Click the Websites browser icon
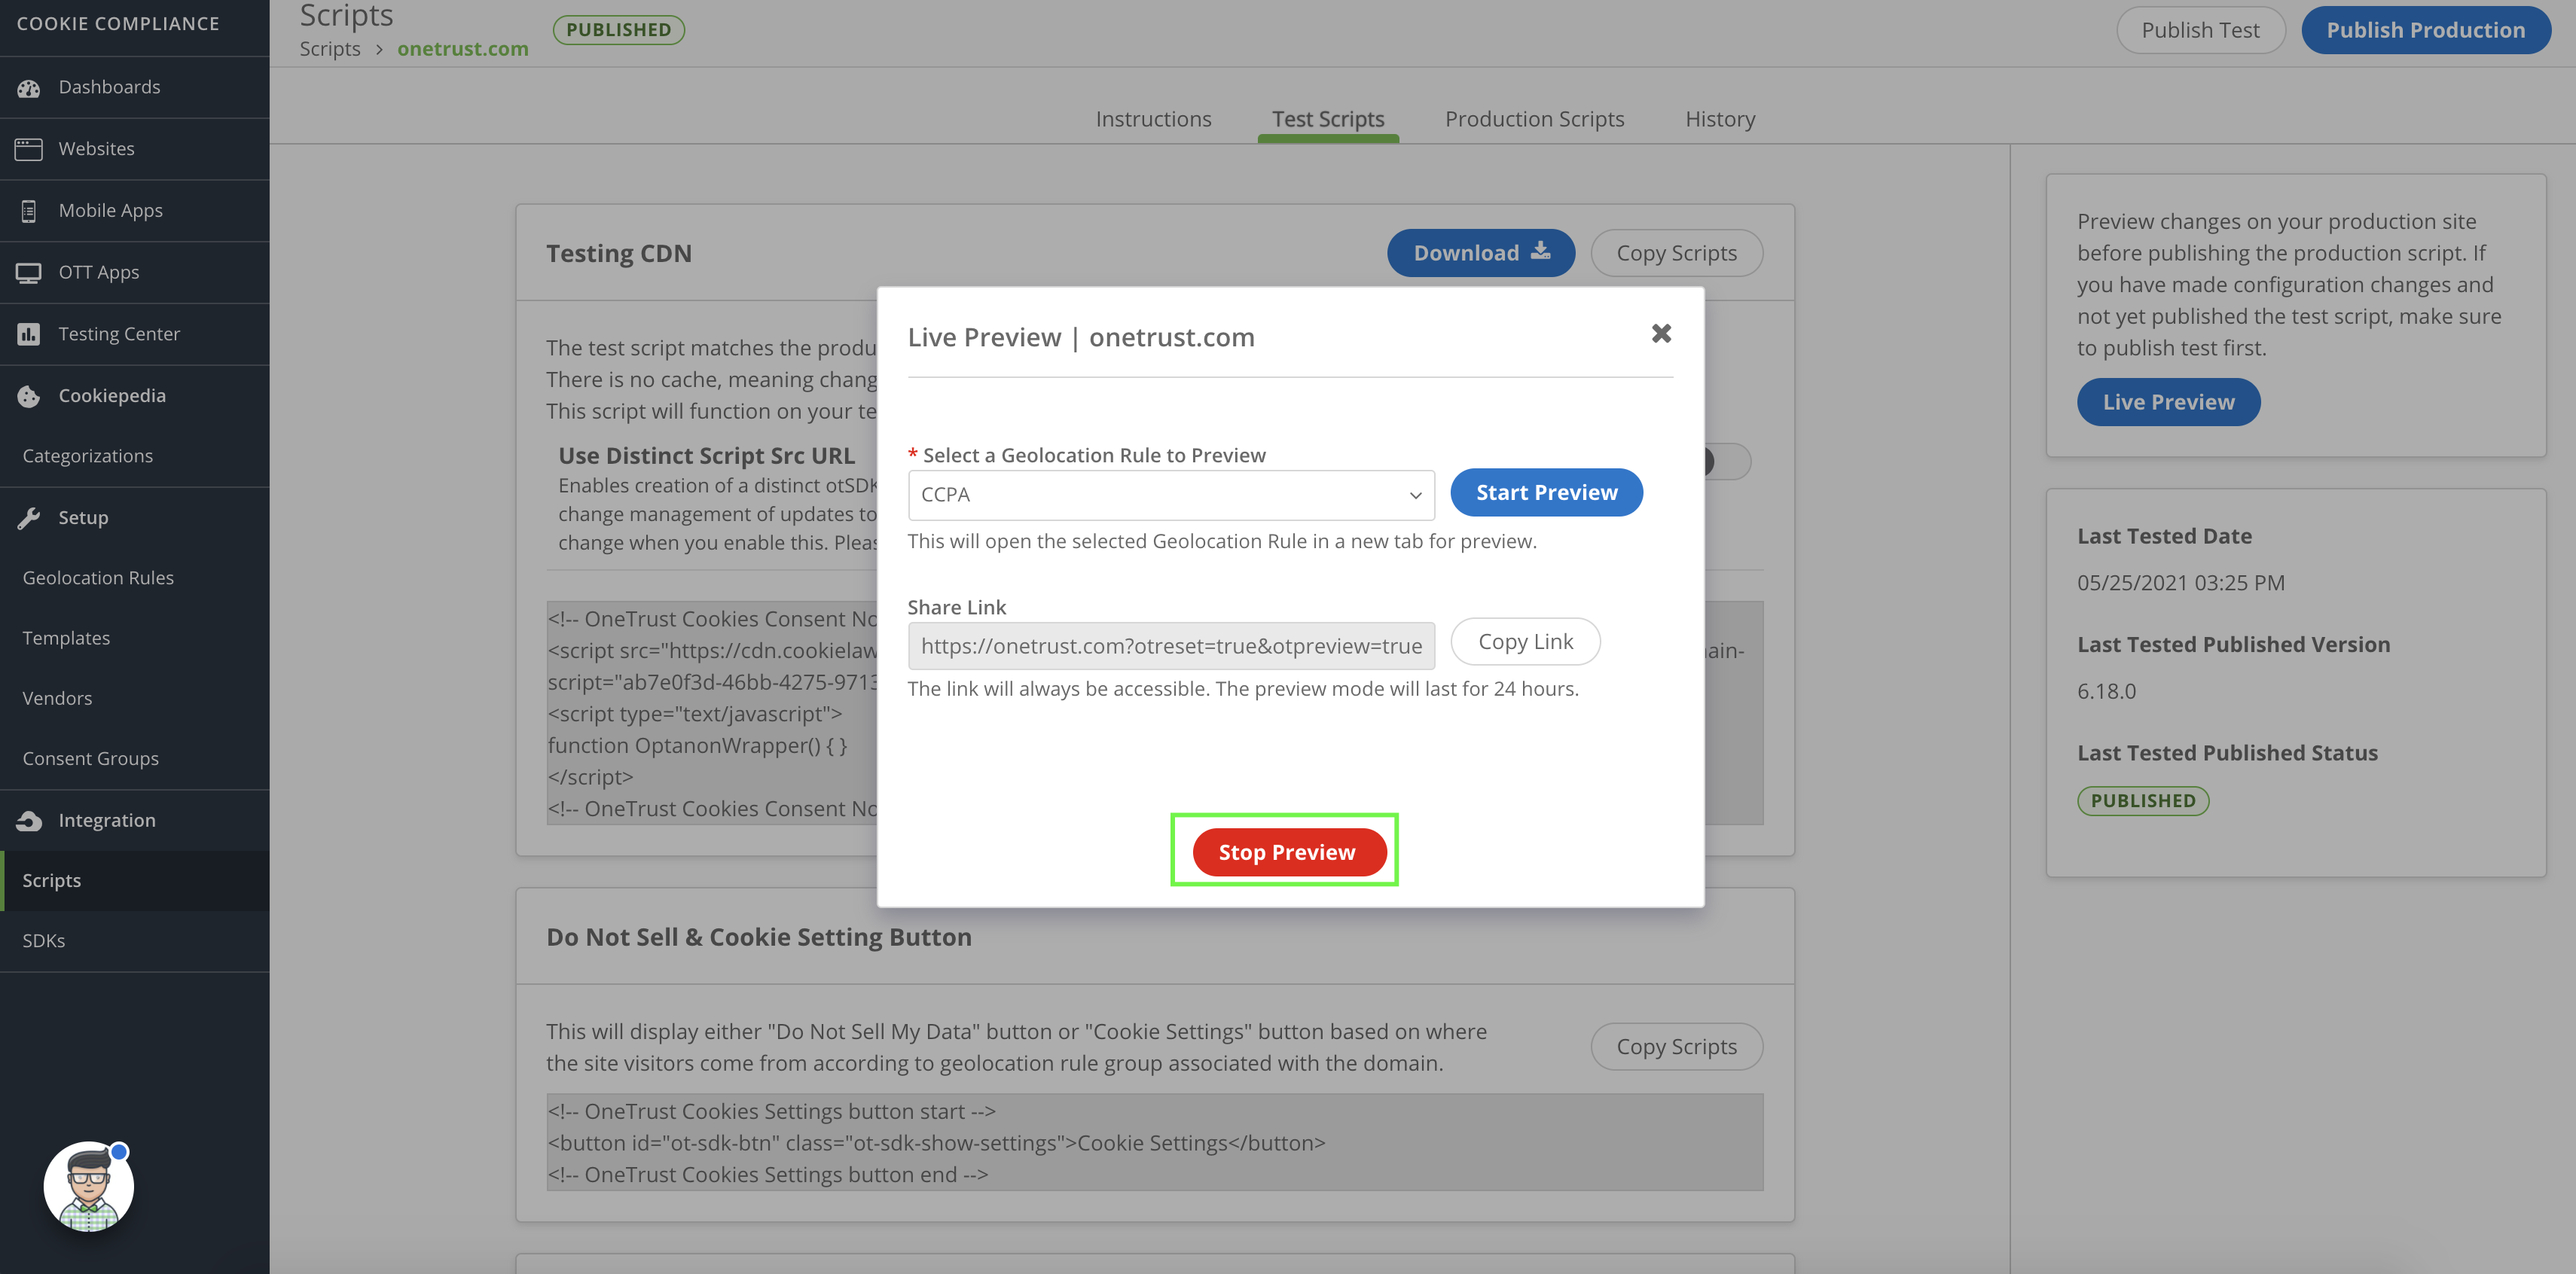 point(29,149)
